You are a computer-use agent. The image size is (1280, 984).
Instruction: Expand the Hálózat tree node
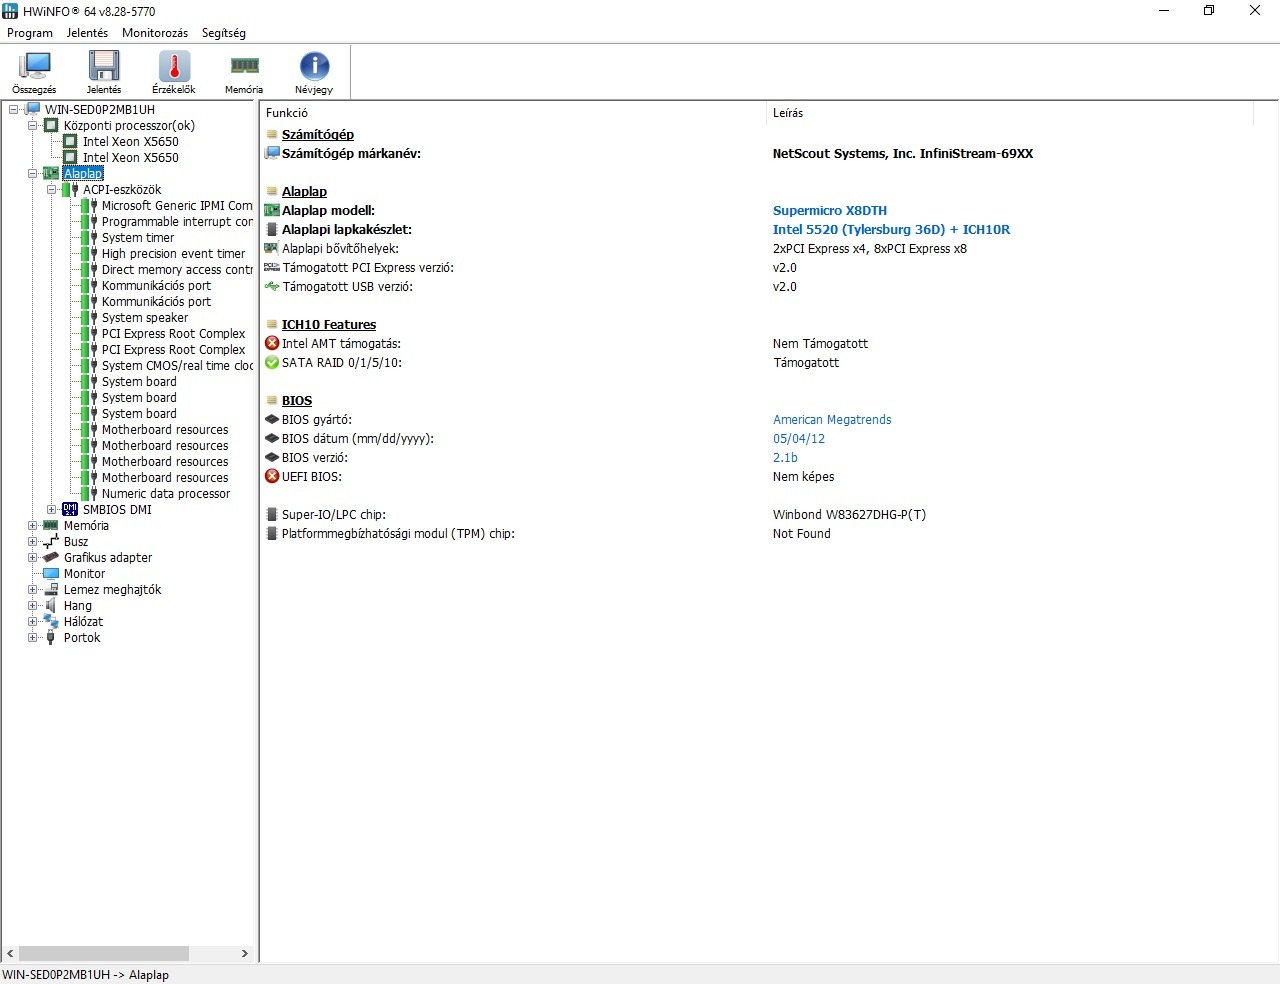[32, 622]
